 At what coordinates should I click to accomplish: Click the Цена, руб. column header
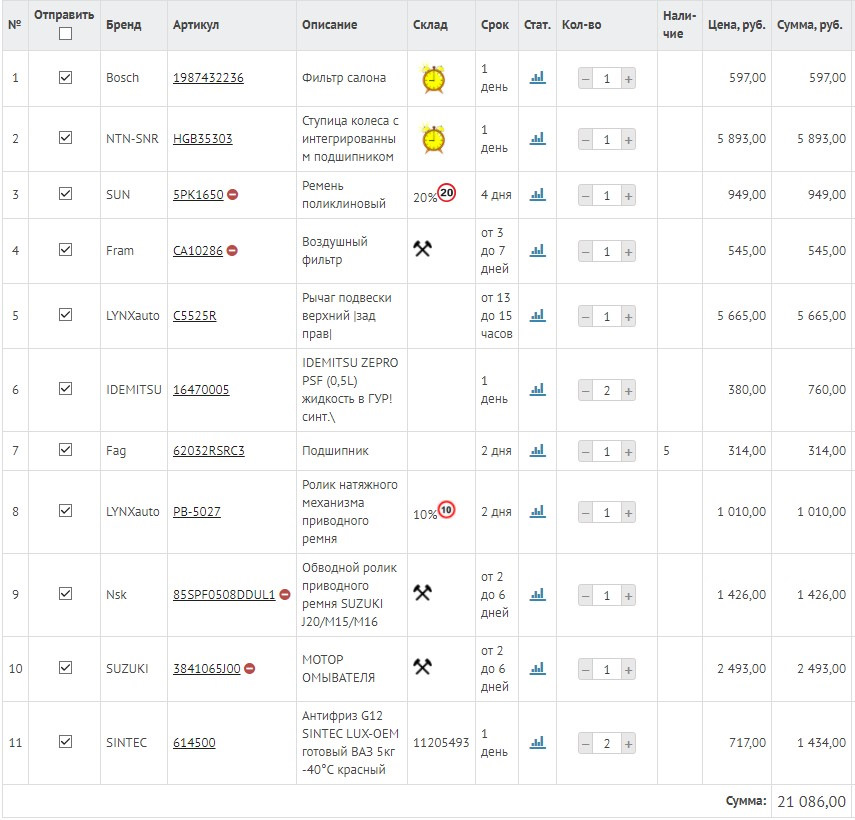tap(737, 25)
